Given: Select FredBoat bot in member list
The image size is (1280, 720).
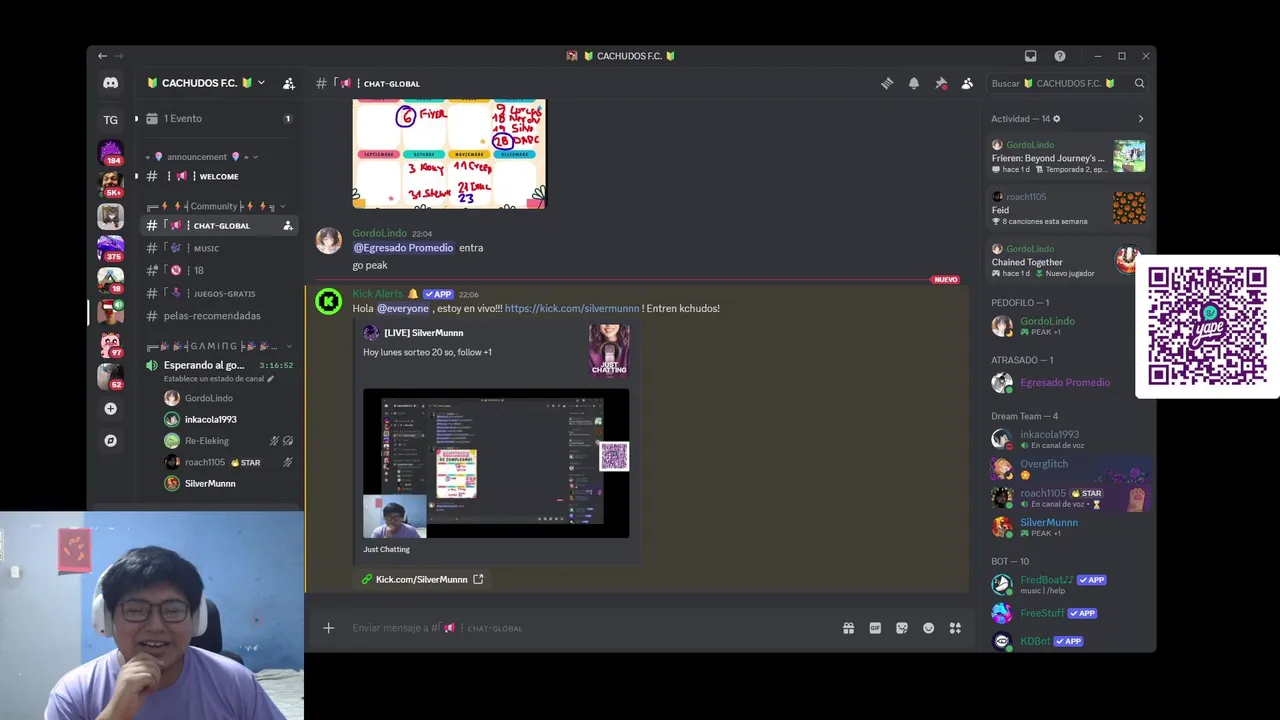Looking at the screenshot, I should [x=1067, y=584].
